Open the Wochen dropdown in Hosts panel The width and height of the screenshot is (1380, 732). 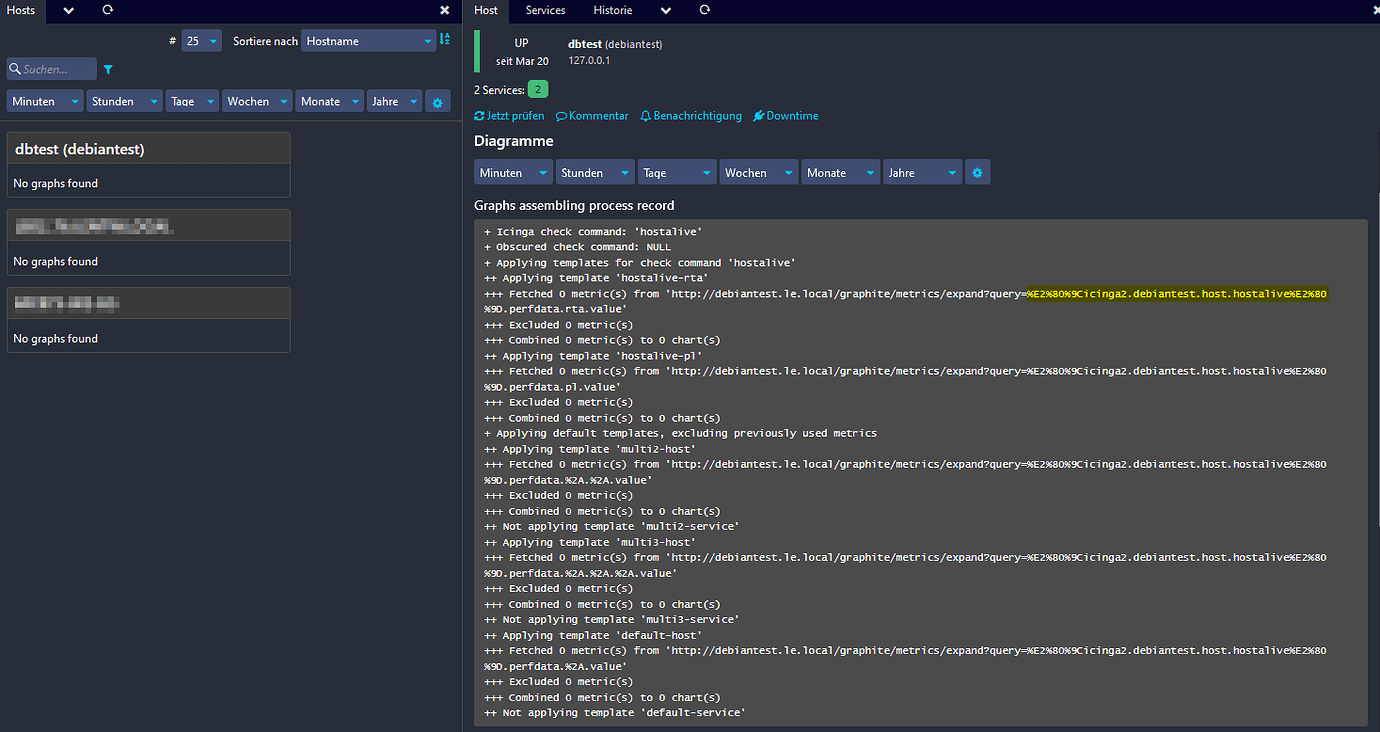pos(257,101)
